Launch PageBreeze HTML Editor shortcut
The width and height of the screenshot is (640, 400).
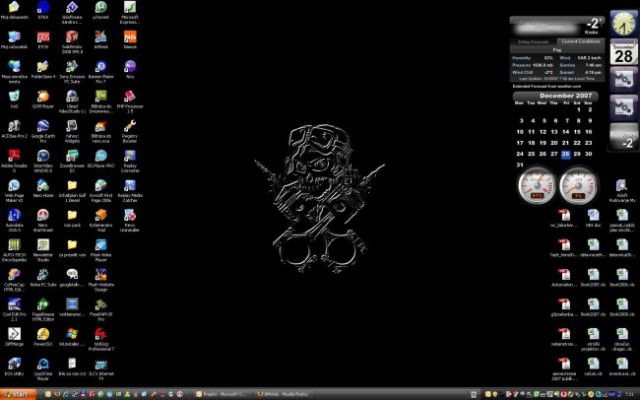point(43,309)
